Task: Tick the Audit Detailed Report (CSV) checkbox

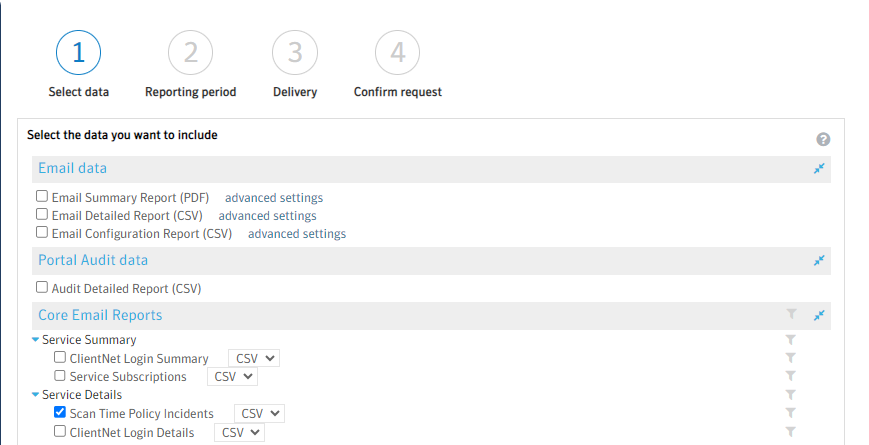Action: (x=42, y=288)
